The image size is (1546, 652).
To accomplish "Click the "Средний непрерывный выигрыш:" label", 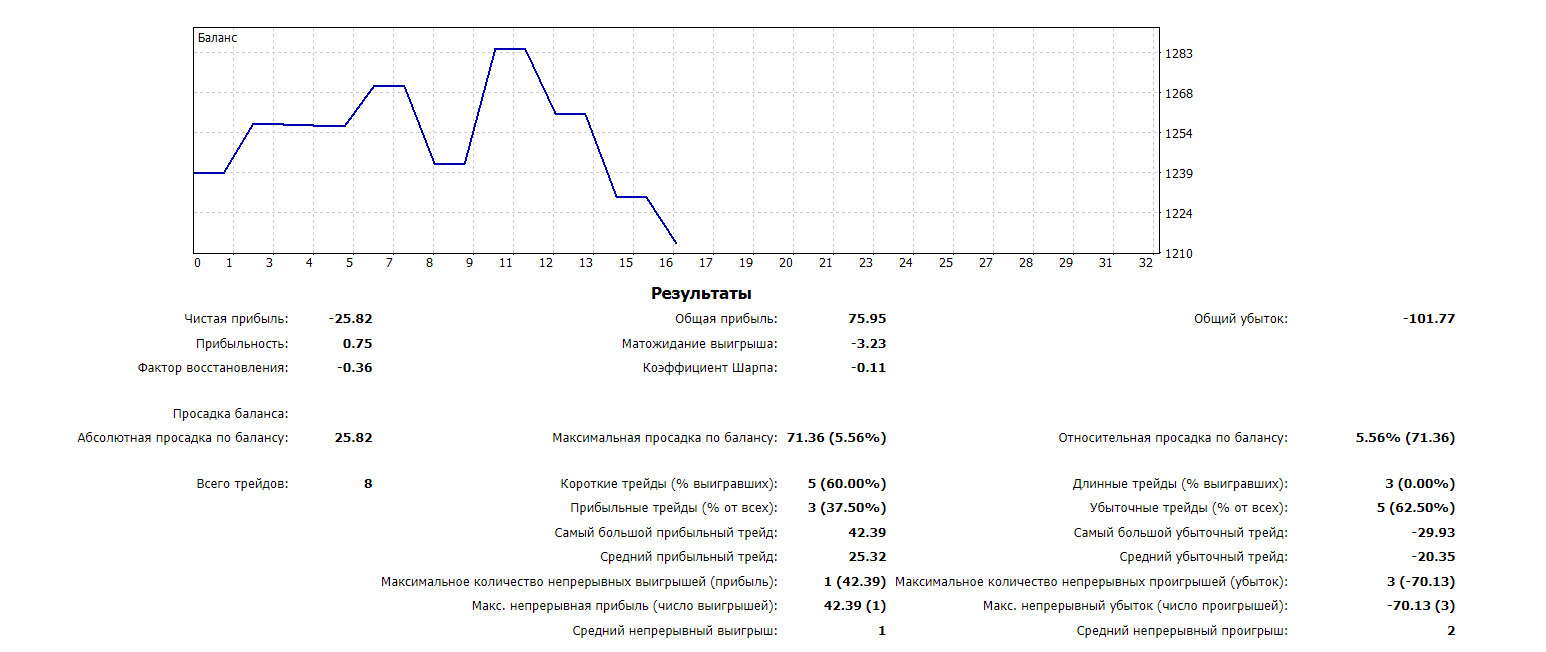I will [x=675, y=630].
